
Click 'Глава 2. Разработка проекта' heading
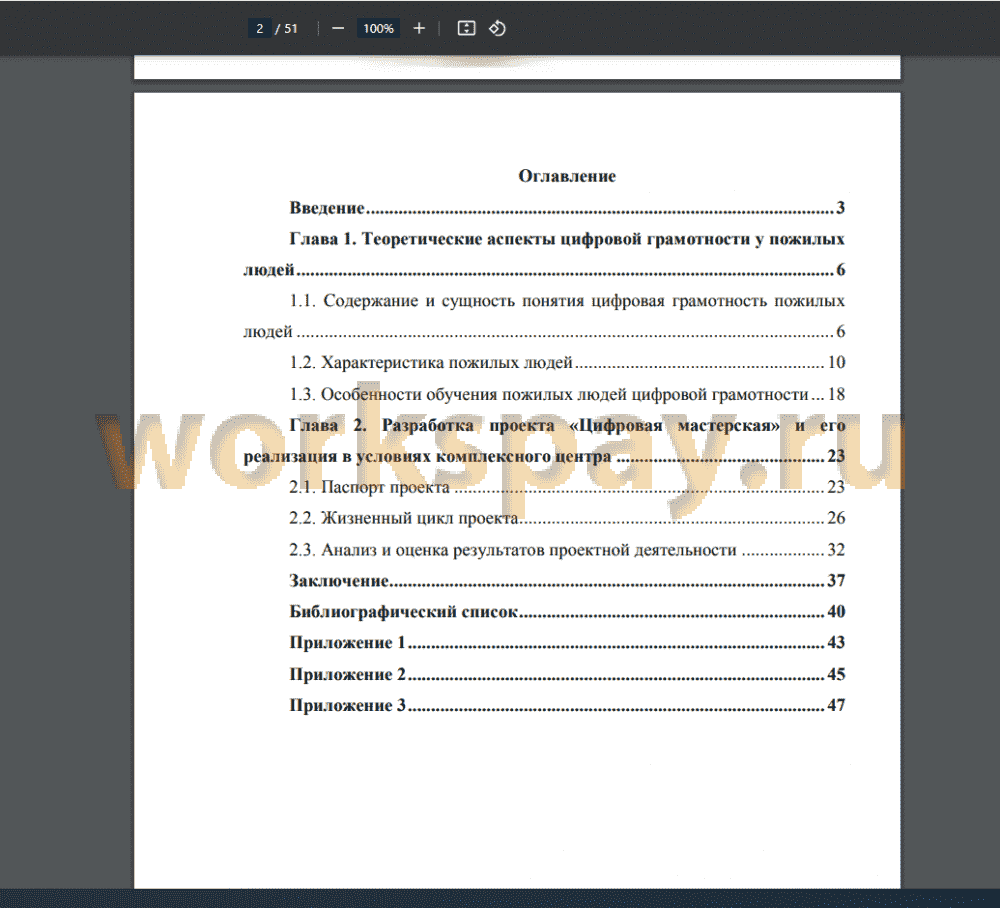[545, 441]
